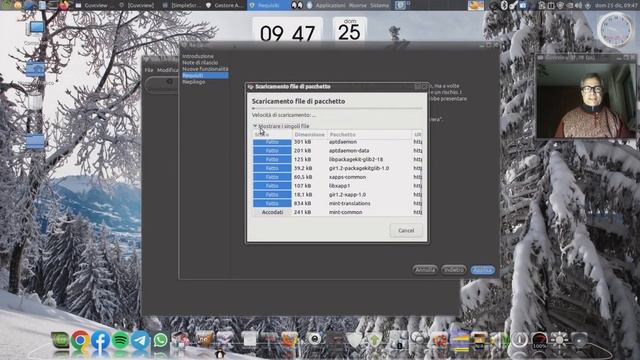
Task: Click the brightness sun icon in dock
Action: (559, 340)
